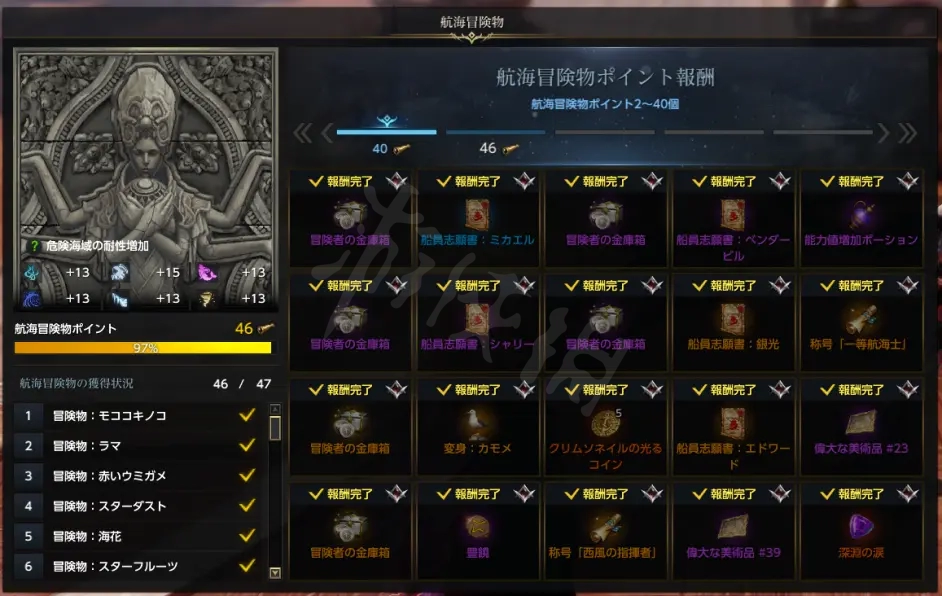Click the yellow 97% progress bar
Viewport: 942px width, 596px height.
(143, 347)
